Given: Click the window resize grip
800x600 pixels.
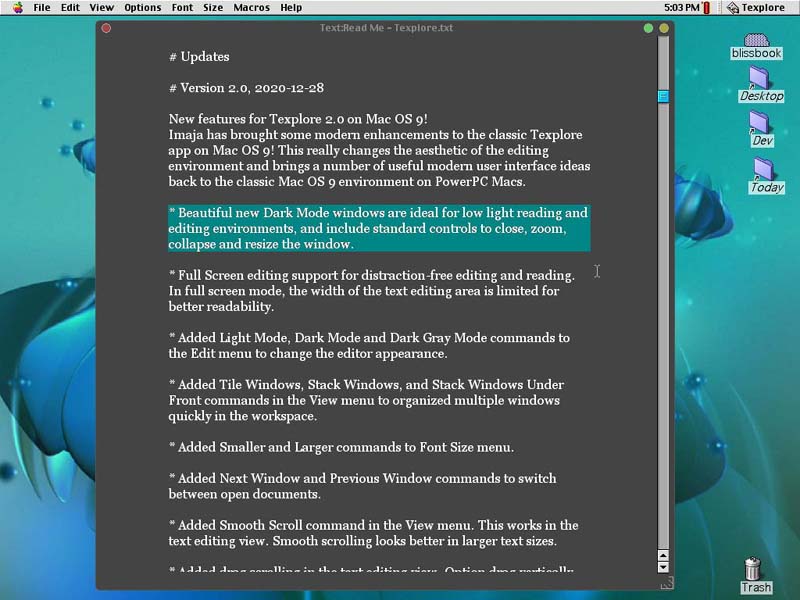Looking at the screenshot, I should [x=667, y=582].
